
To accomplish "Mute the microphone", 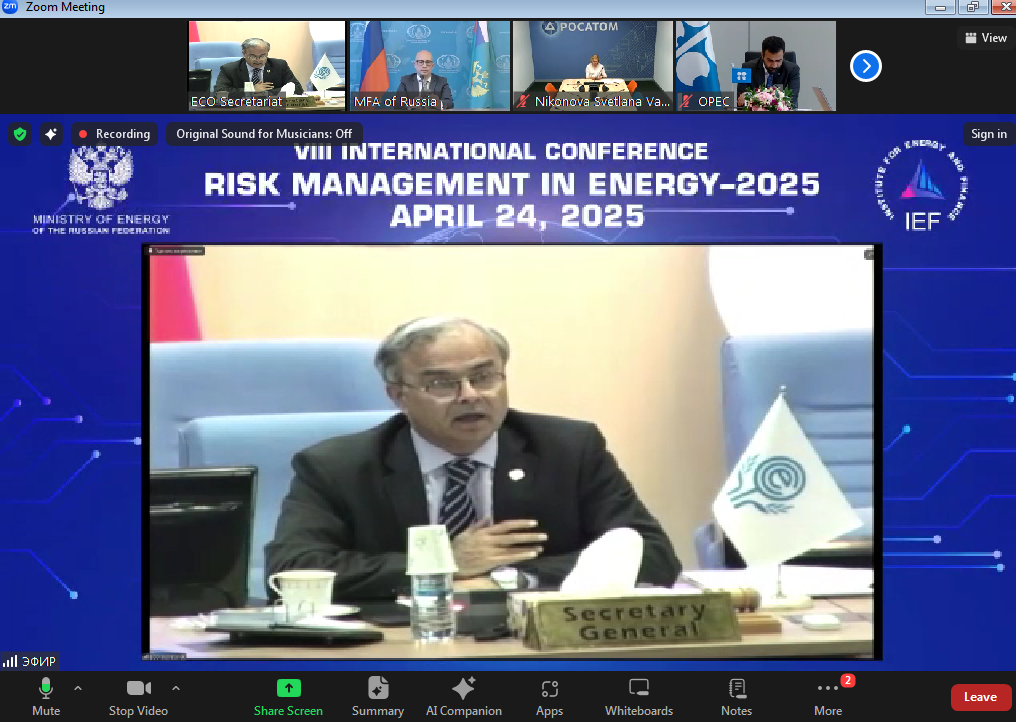I will click(46, 696).
